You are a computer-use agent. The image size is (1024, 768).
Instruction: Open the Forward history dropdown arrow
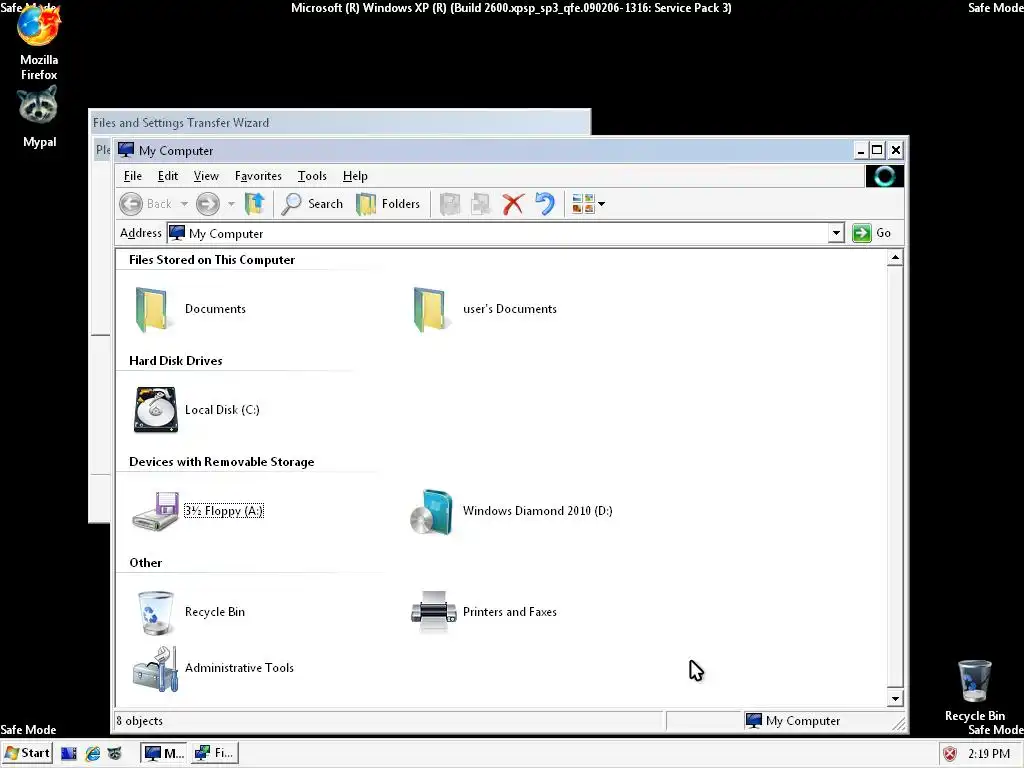click(x=231, y=204)
